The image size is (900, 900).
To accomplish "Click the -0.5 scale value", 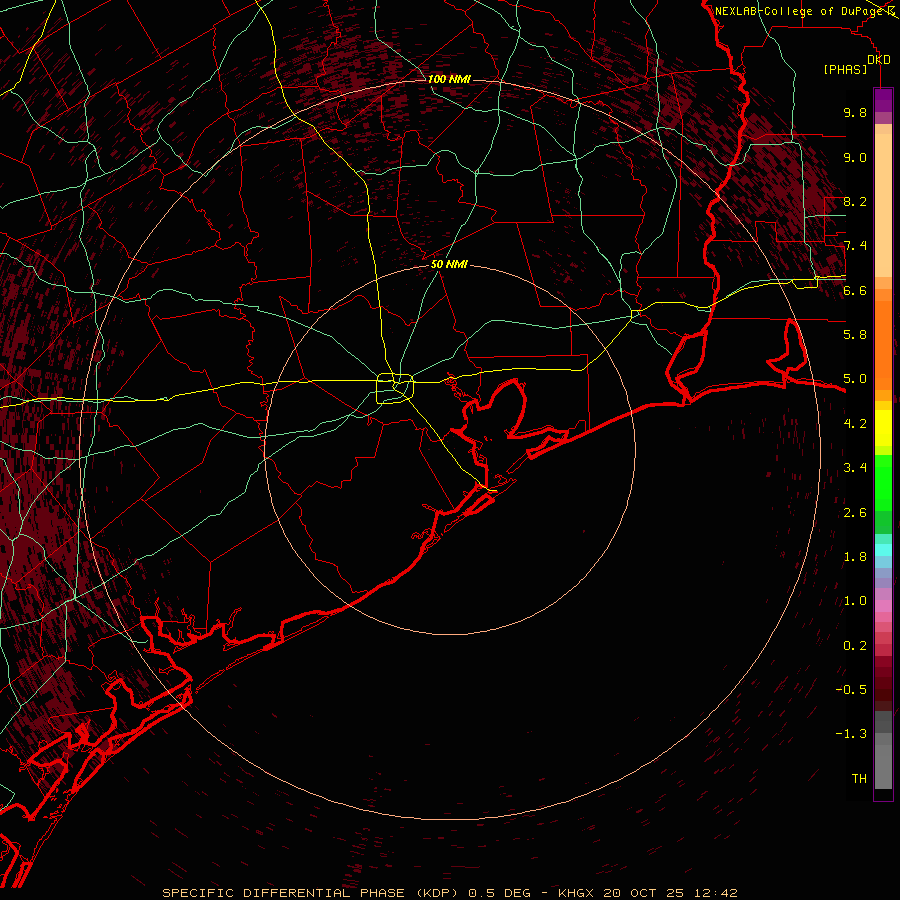I will (851, 690).
